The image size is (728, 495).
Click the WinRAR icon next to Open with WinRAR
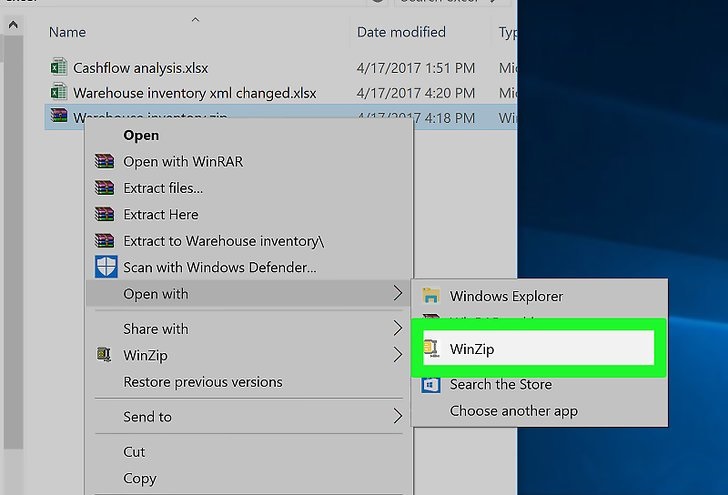pos(104,161)
